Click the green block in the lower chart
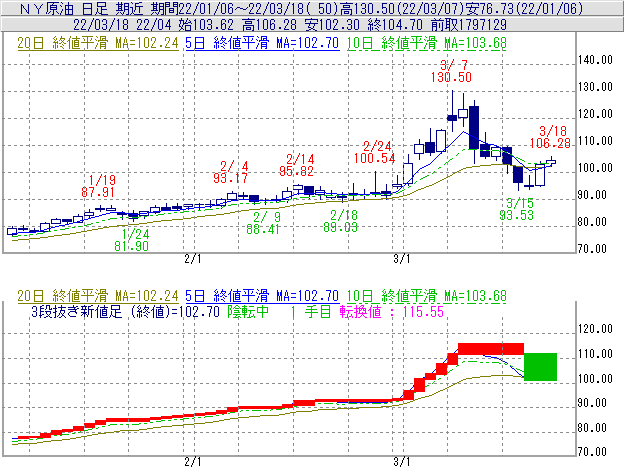The height and width of the screenshot is (475, 624). point(540,366)
